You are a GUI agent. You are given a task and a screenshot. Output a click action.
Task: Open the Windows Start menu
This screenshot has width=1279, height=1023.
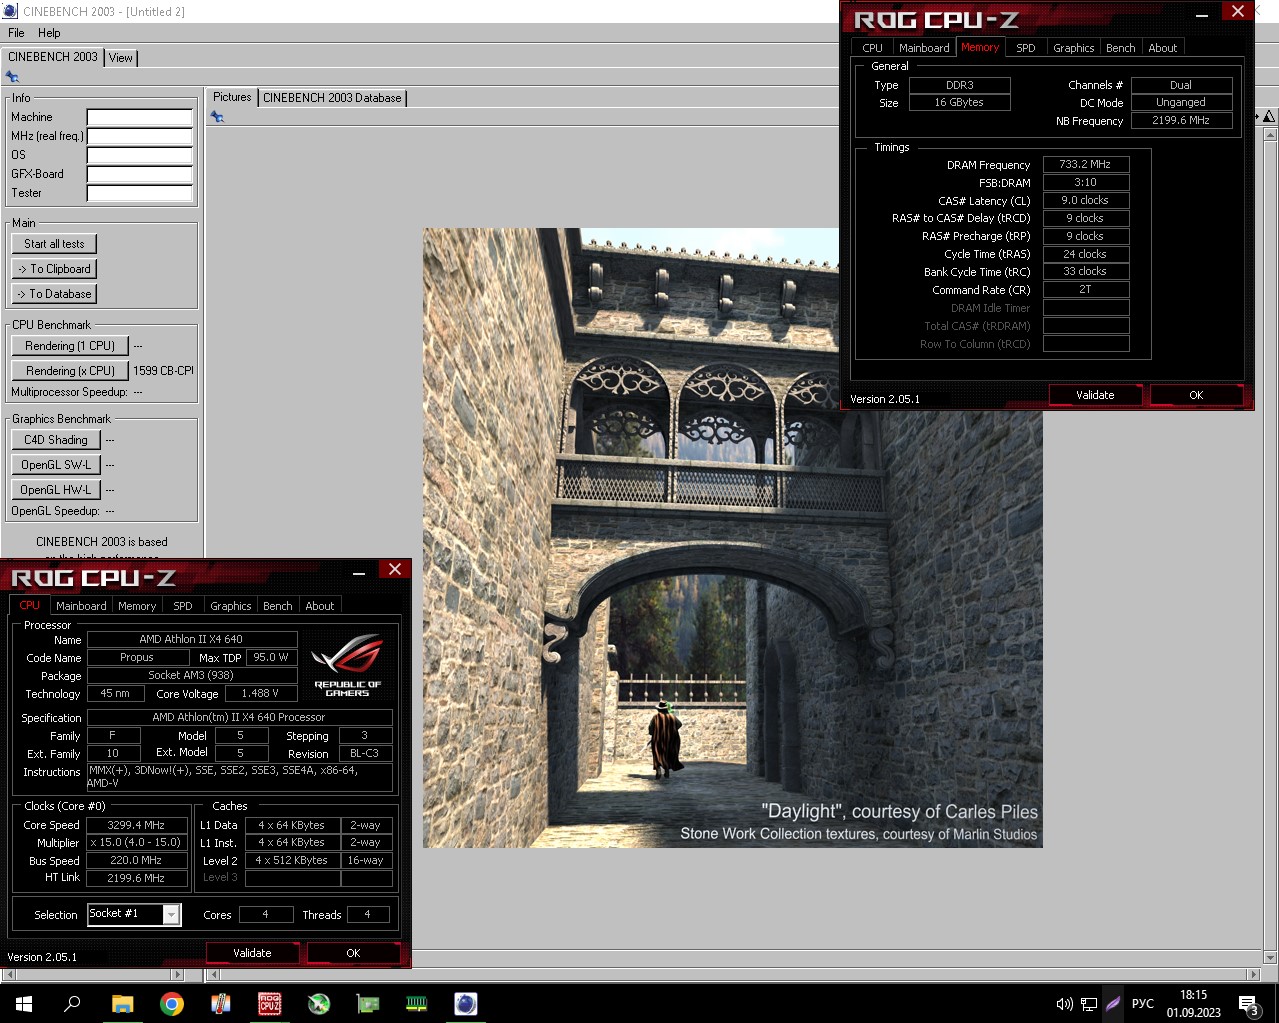(x=24, y=1003)
